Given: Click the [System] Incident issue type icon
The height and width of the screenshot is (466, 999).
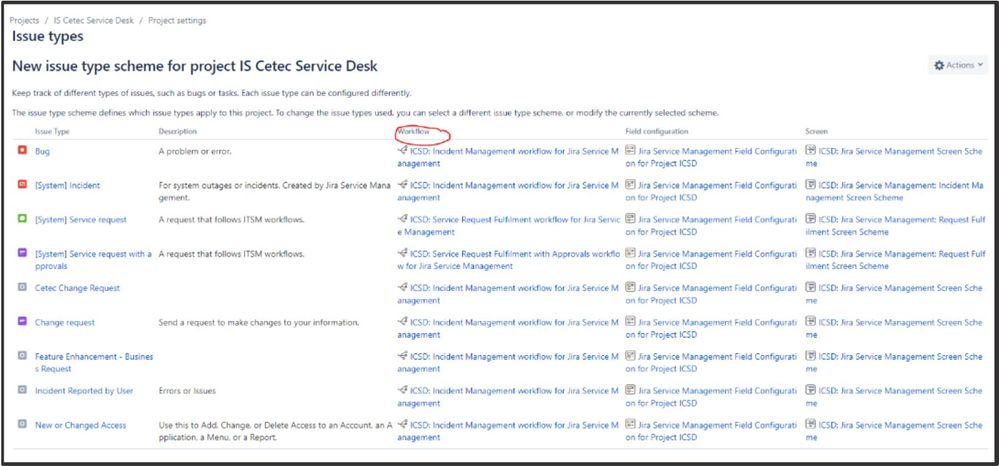Looking at the screenshot, I should (x=22, y=185).
